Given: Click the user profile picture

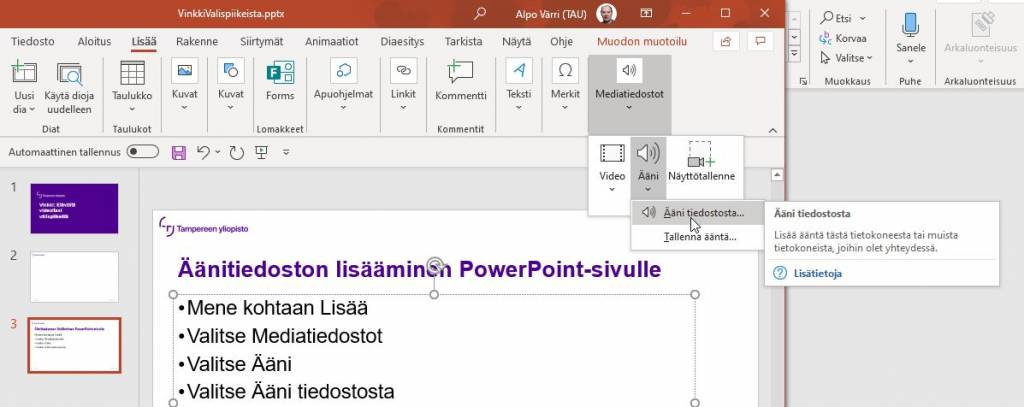Looking at the screenshot, I should coord(607,14).
